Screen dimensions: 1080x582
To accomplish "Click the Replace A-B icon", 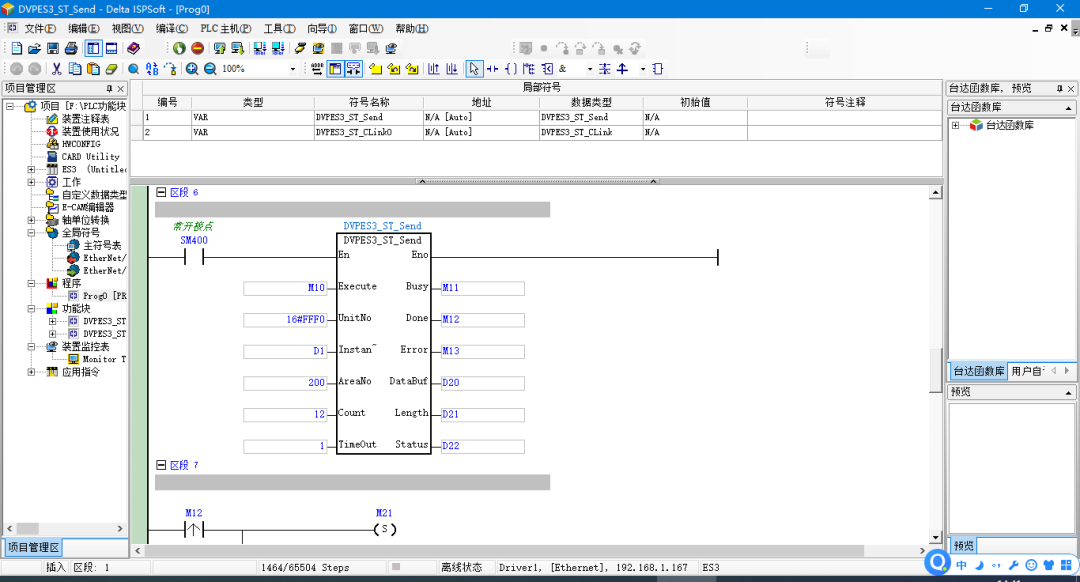I will tap(152, 69).
